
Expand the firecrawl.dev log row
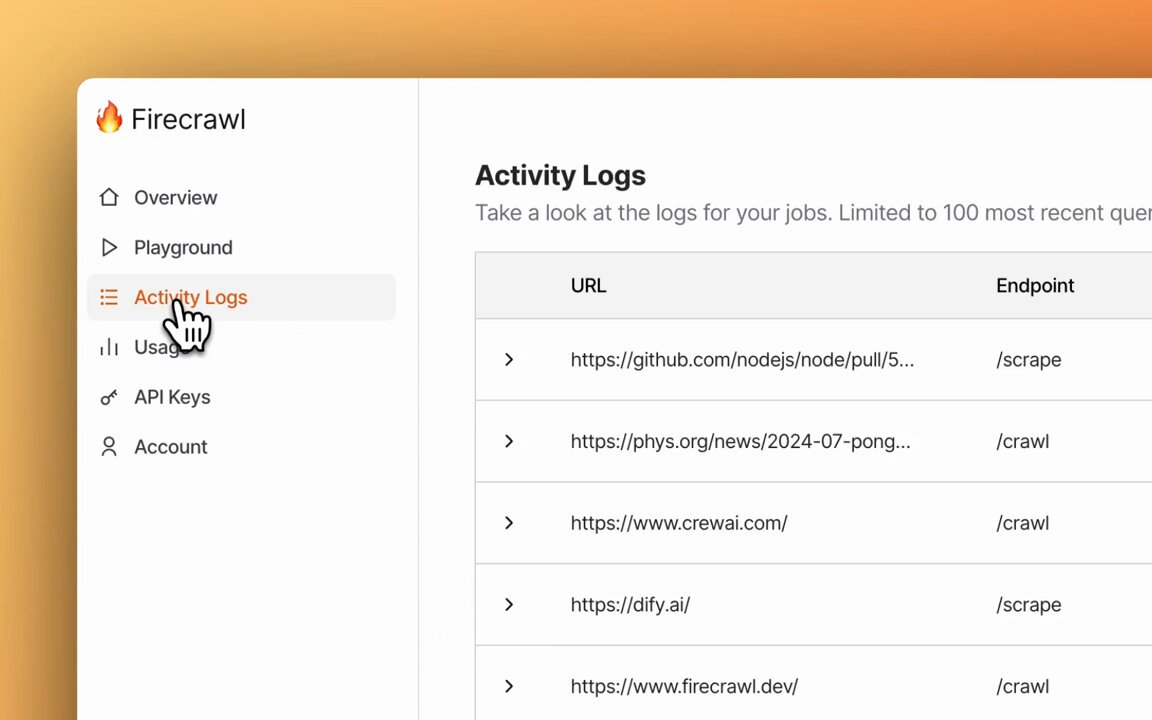click(x=509, y=686)
